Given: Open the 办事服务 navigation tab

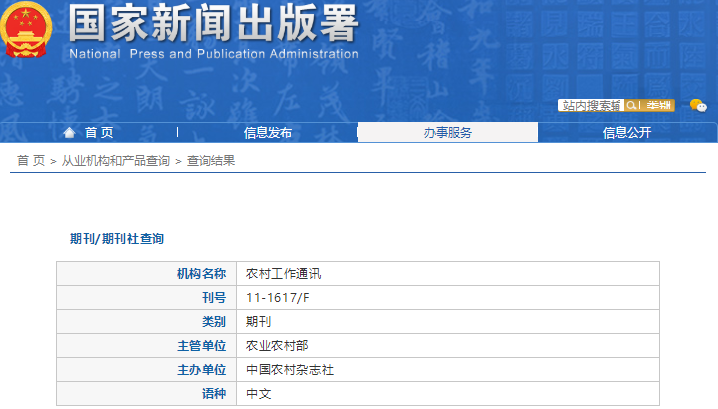Looking at the screenshot, I should click(447, 132).
